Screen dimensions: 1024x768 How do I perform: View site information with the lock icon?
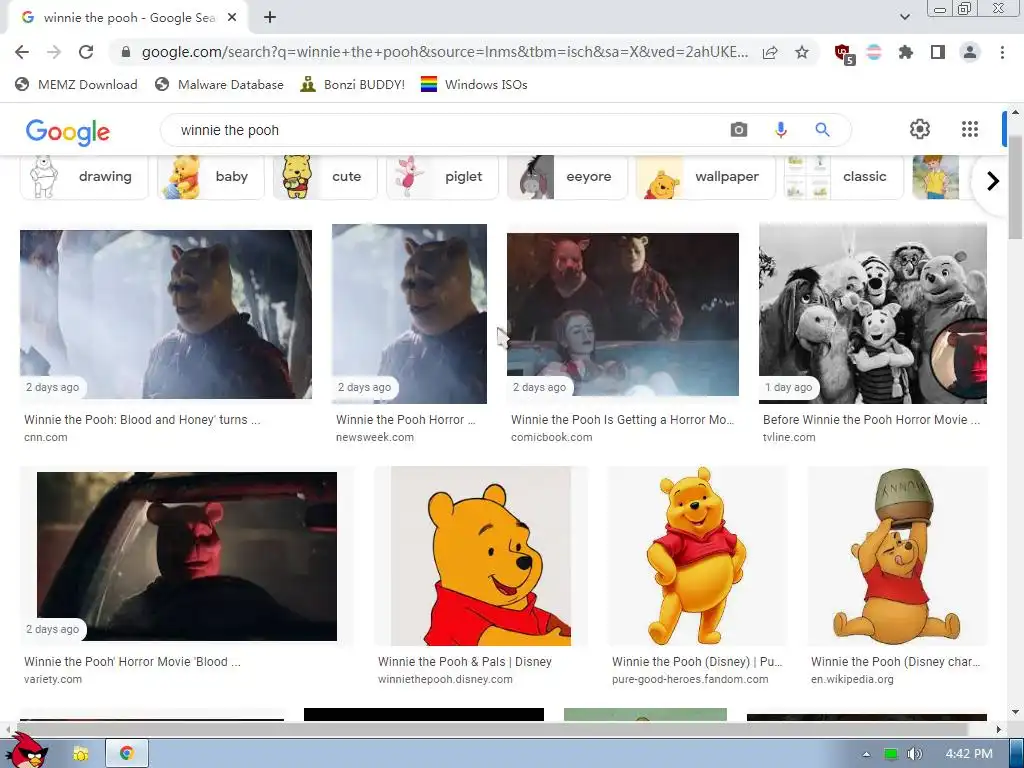tap(126, 52)
